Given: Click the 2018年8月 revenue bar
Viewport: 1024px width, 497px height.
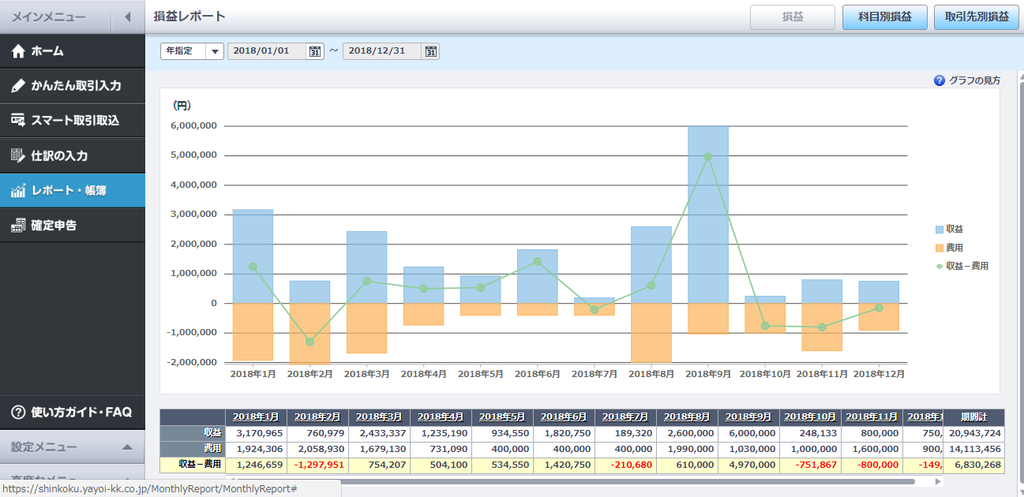Looking at the screenshot, I should pyautogui.click(x=651, y=265).
